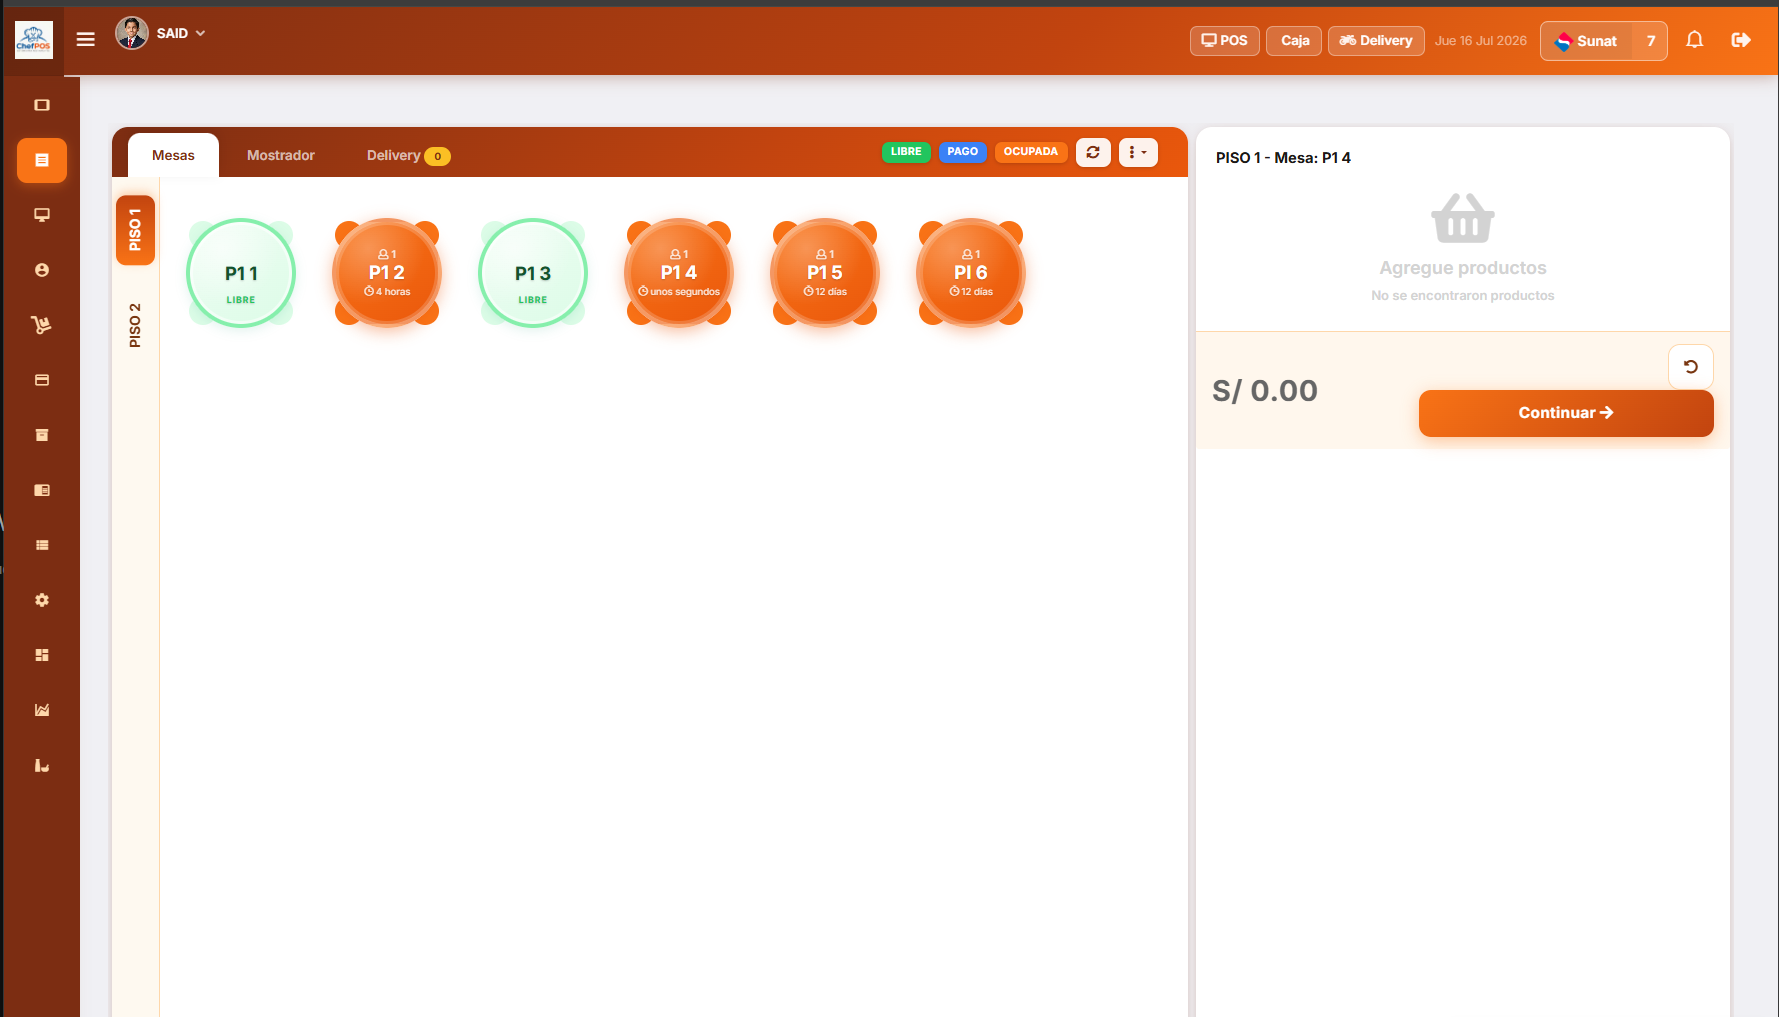The width and height of the screenshot is (1779, 1017).
Task: Select free table P1 1
Action: (241, 273)
